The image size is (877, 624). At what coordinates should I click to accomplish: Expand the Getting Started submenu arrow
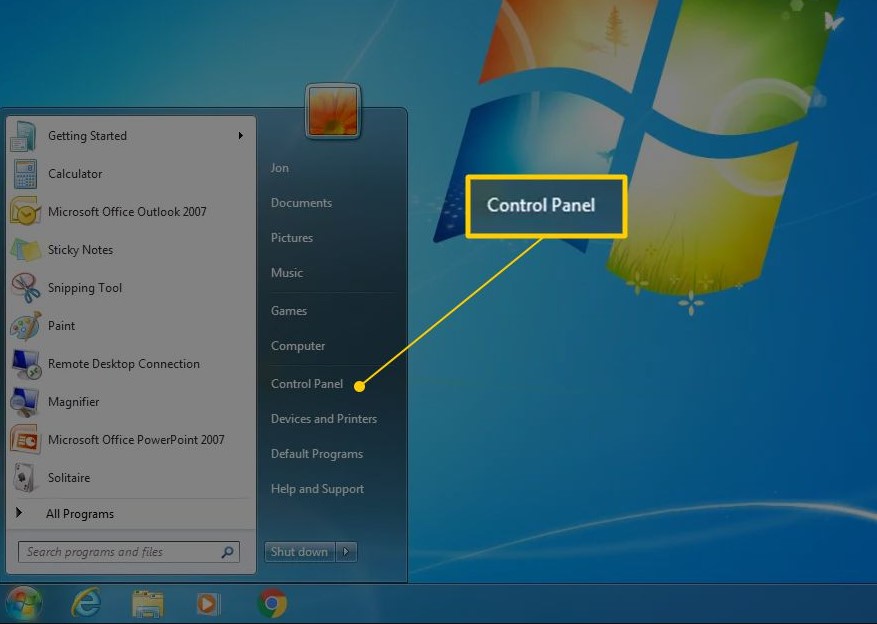point(241,136)
